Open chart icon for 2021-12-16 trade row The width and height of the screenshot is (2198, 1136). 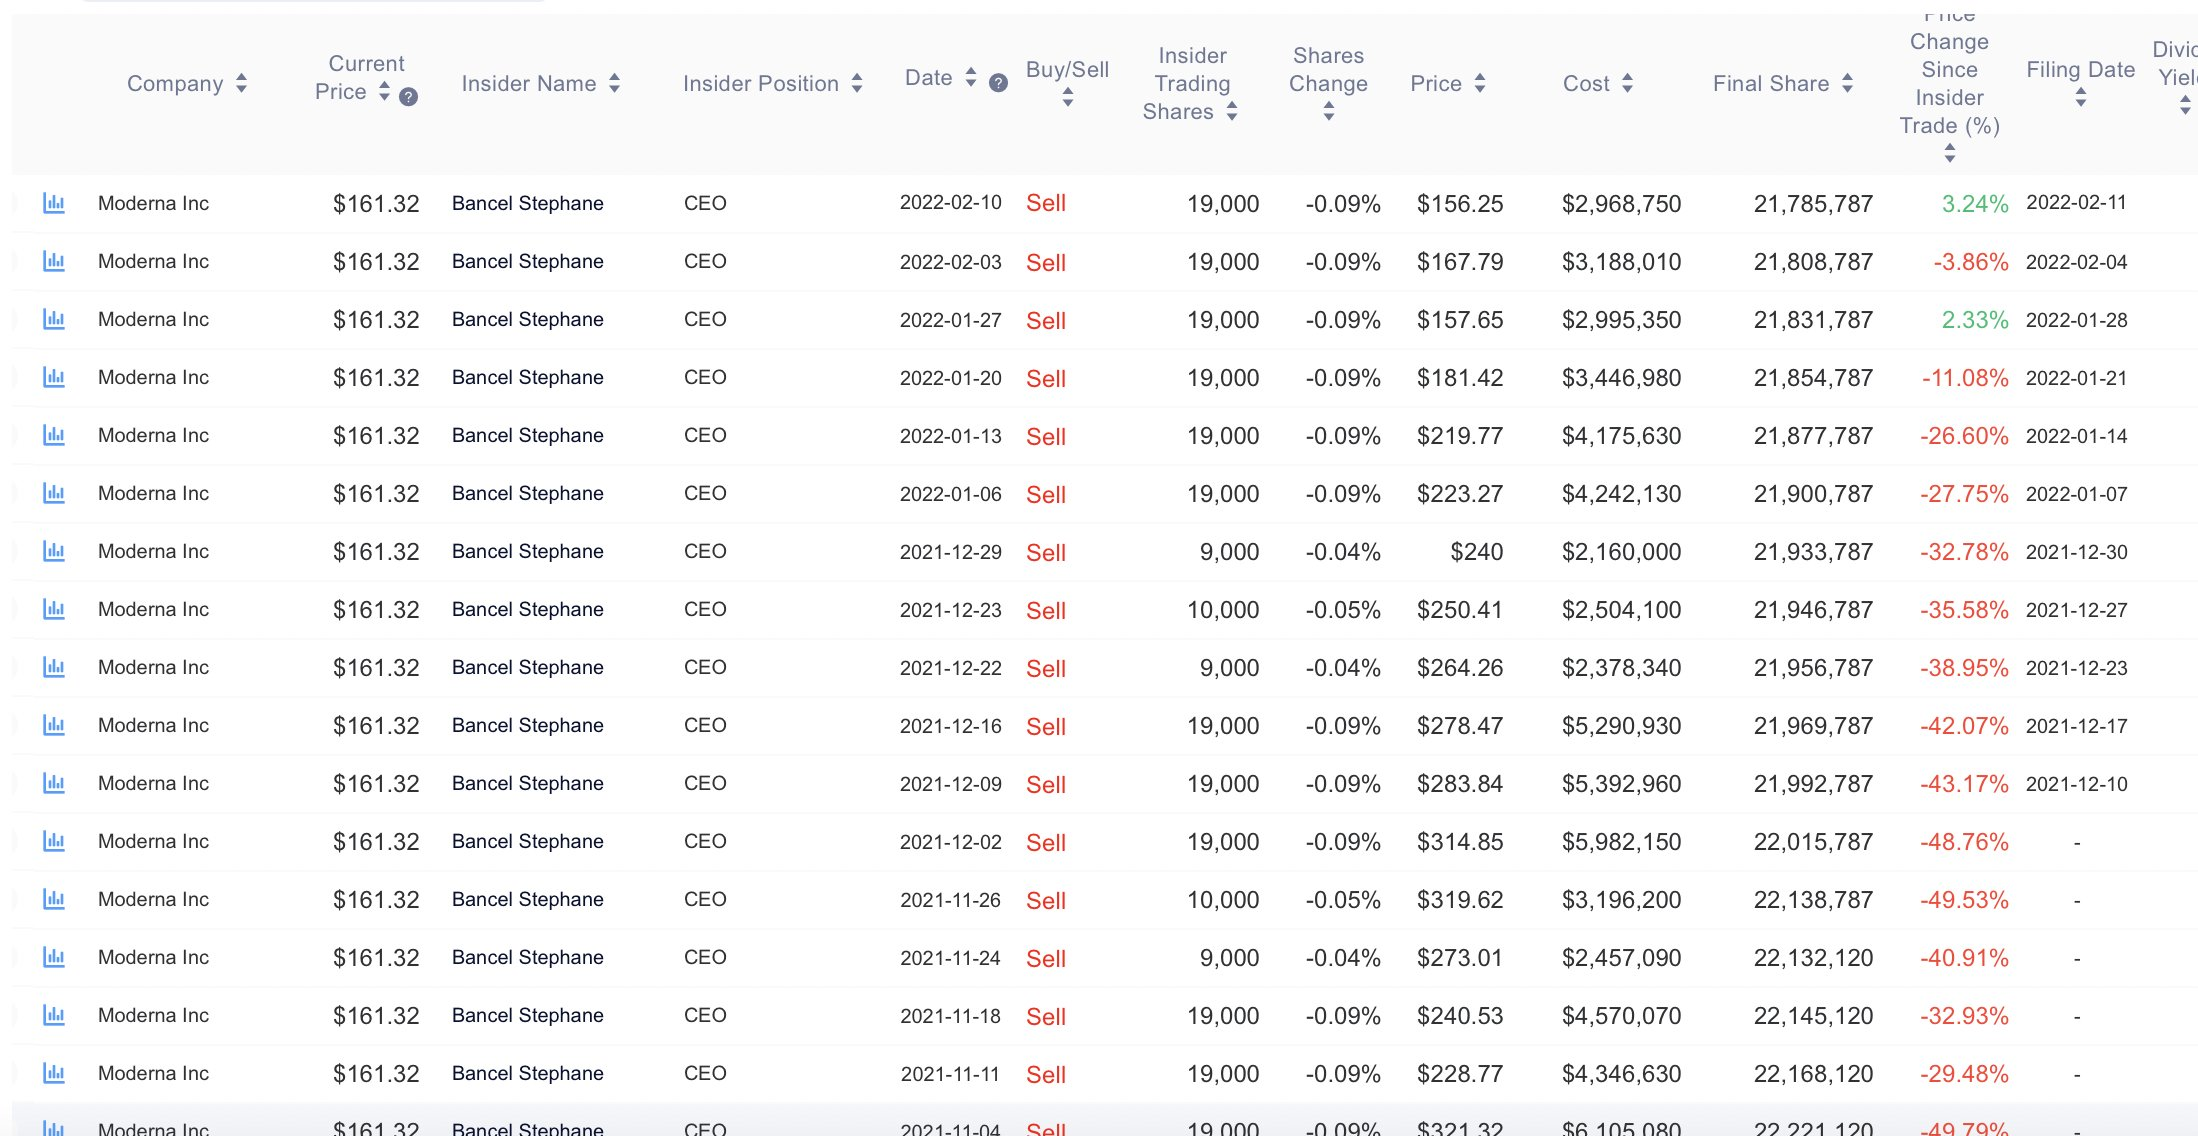click(54, 726)
